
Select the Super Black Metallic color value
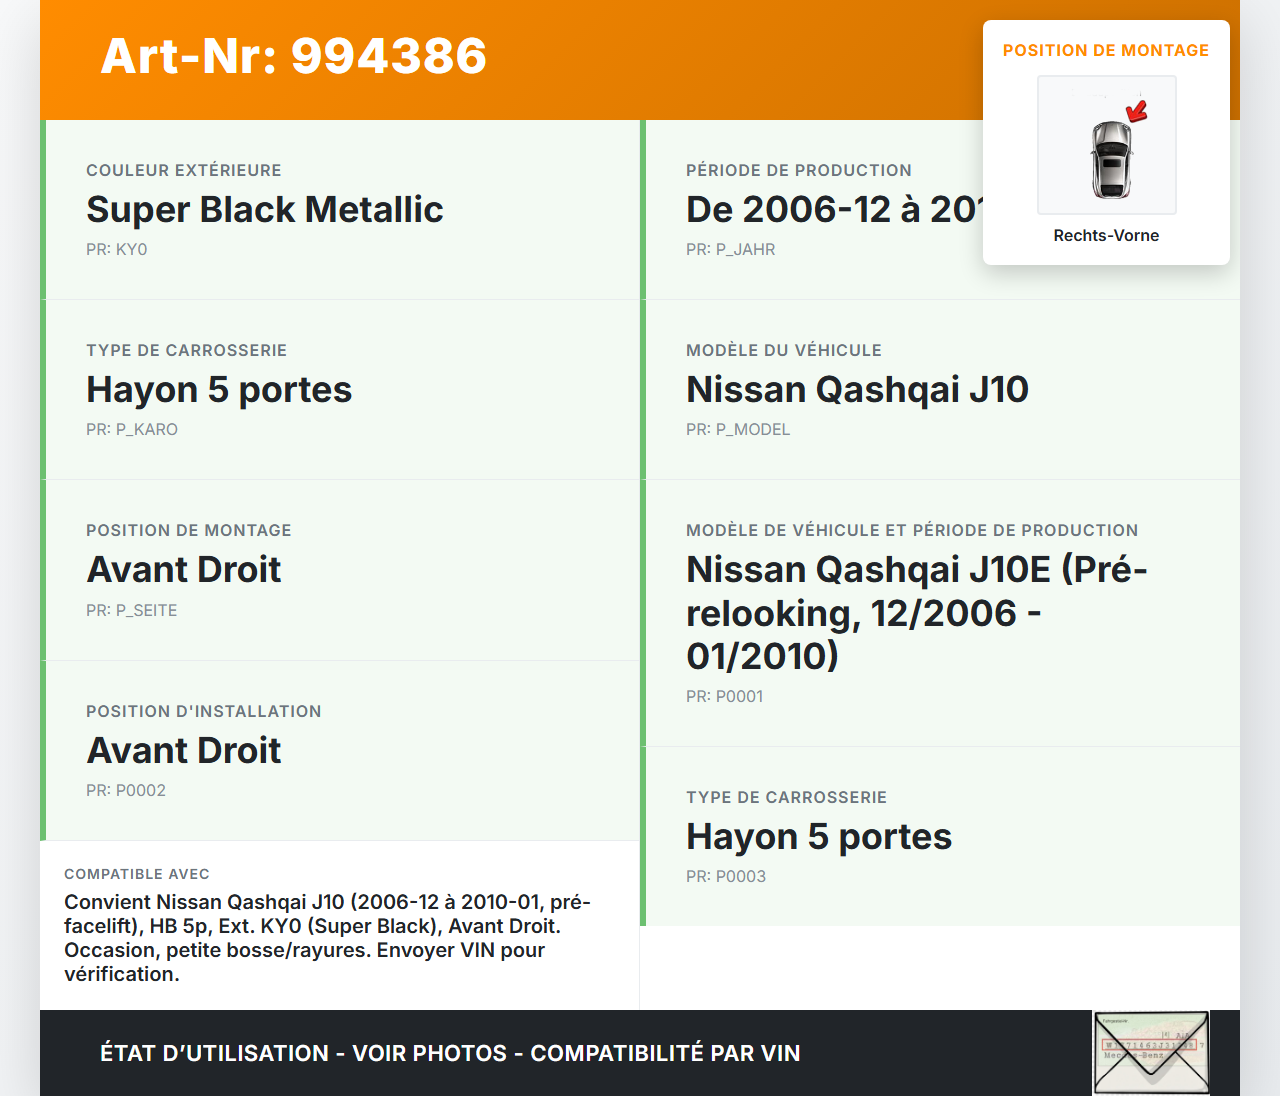click(264, 209)
